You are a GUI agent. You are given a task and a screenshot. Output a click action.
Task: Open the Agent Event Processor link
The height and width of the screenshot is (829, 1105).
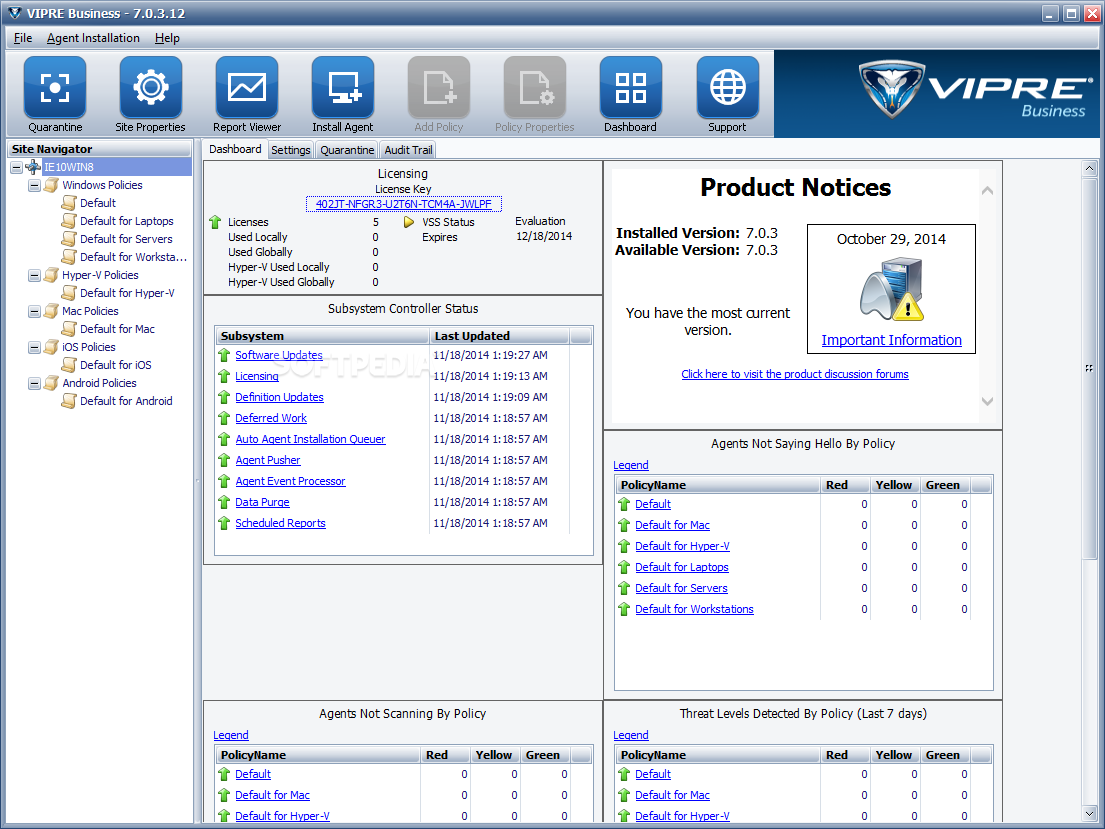click(290, 481)
